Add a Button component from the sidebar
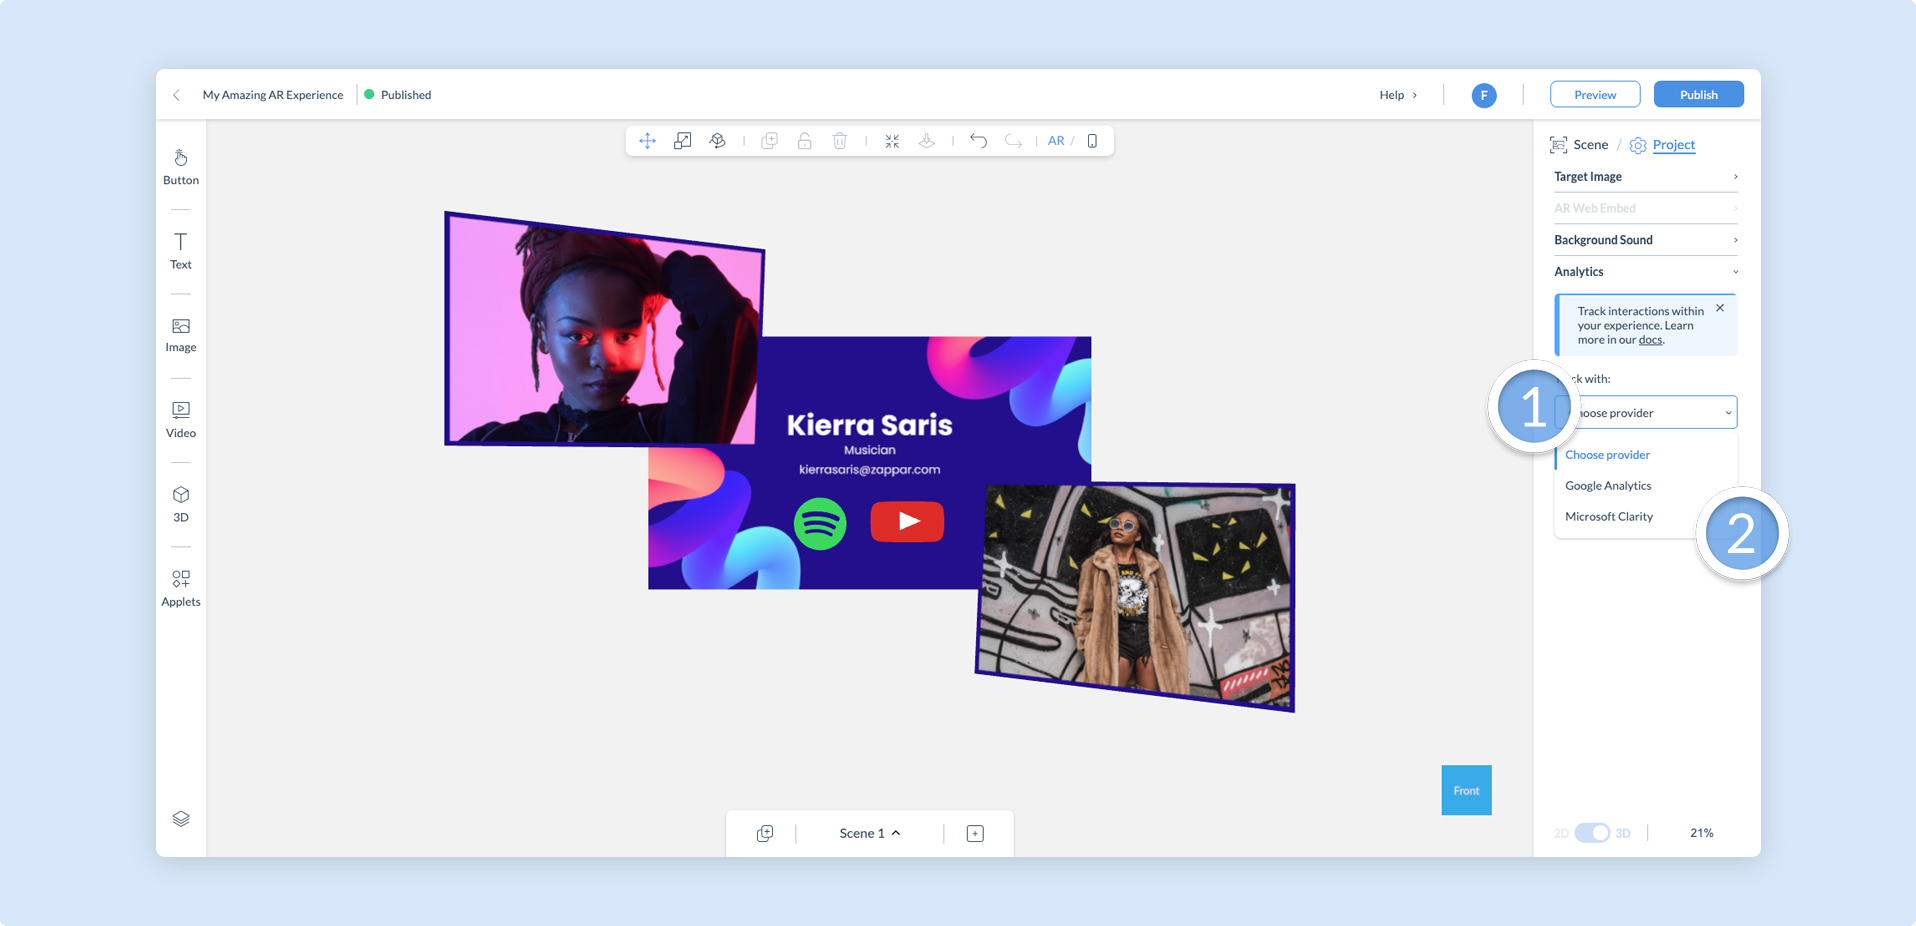 pos(181,167)
